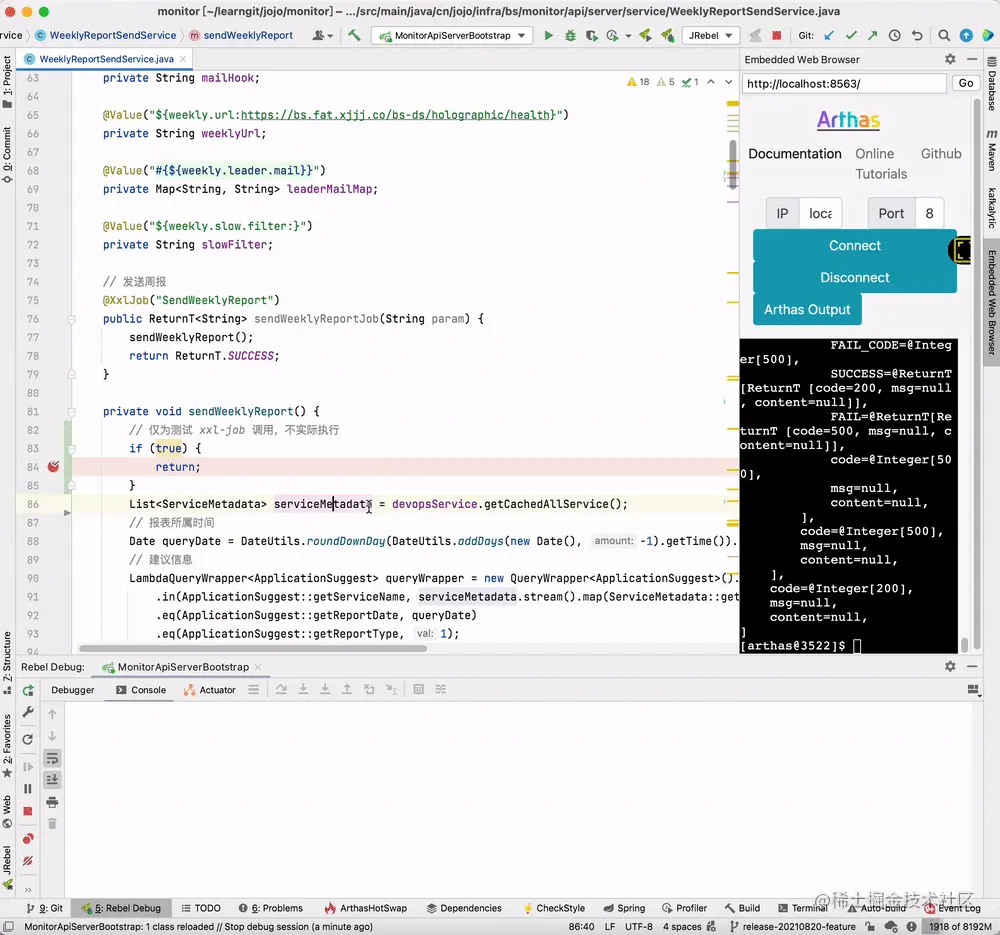Switch to Console tab

141,690
